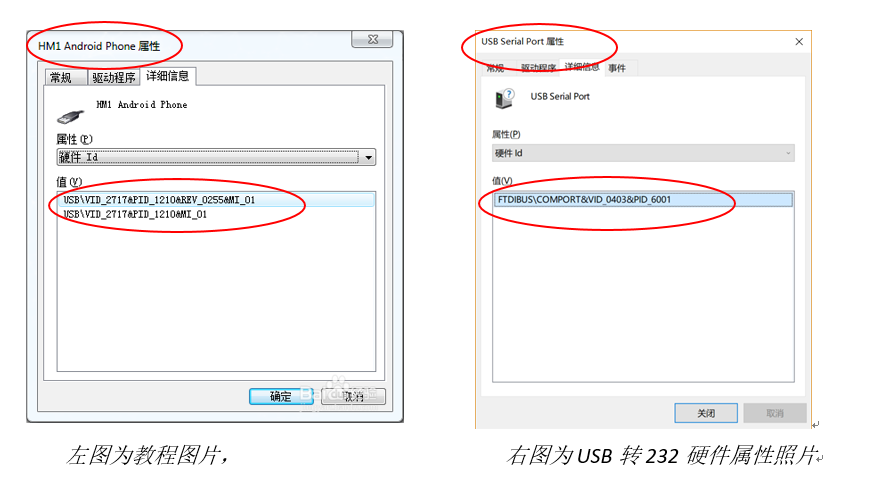
Task: Select 详细信息 tab in HM1 dialog
Action: (167, 76)
